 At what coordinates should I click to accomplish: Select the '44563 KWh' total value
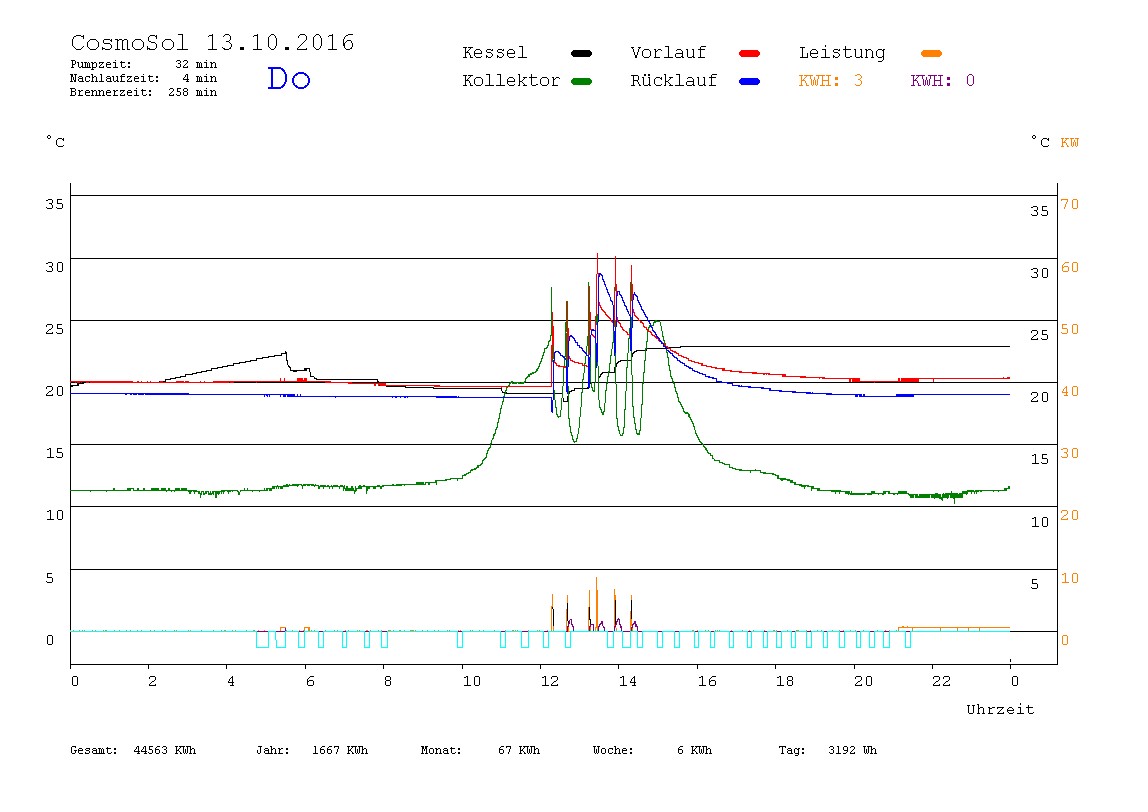click(x=165, y=750)
